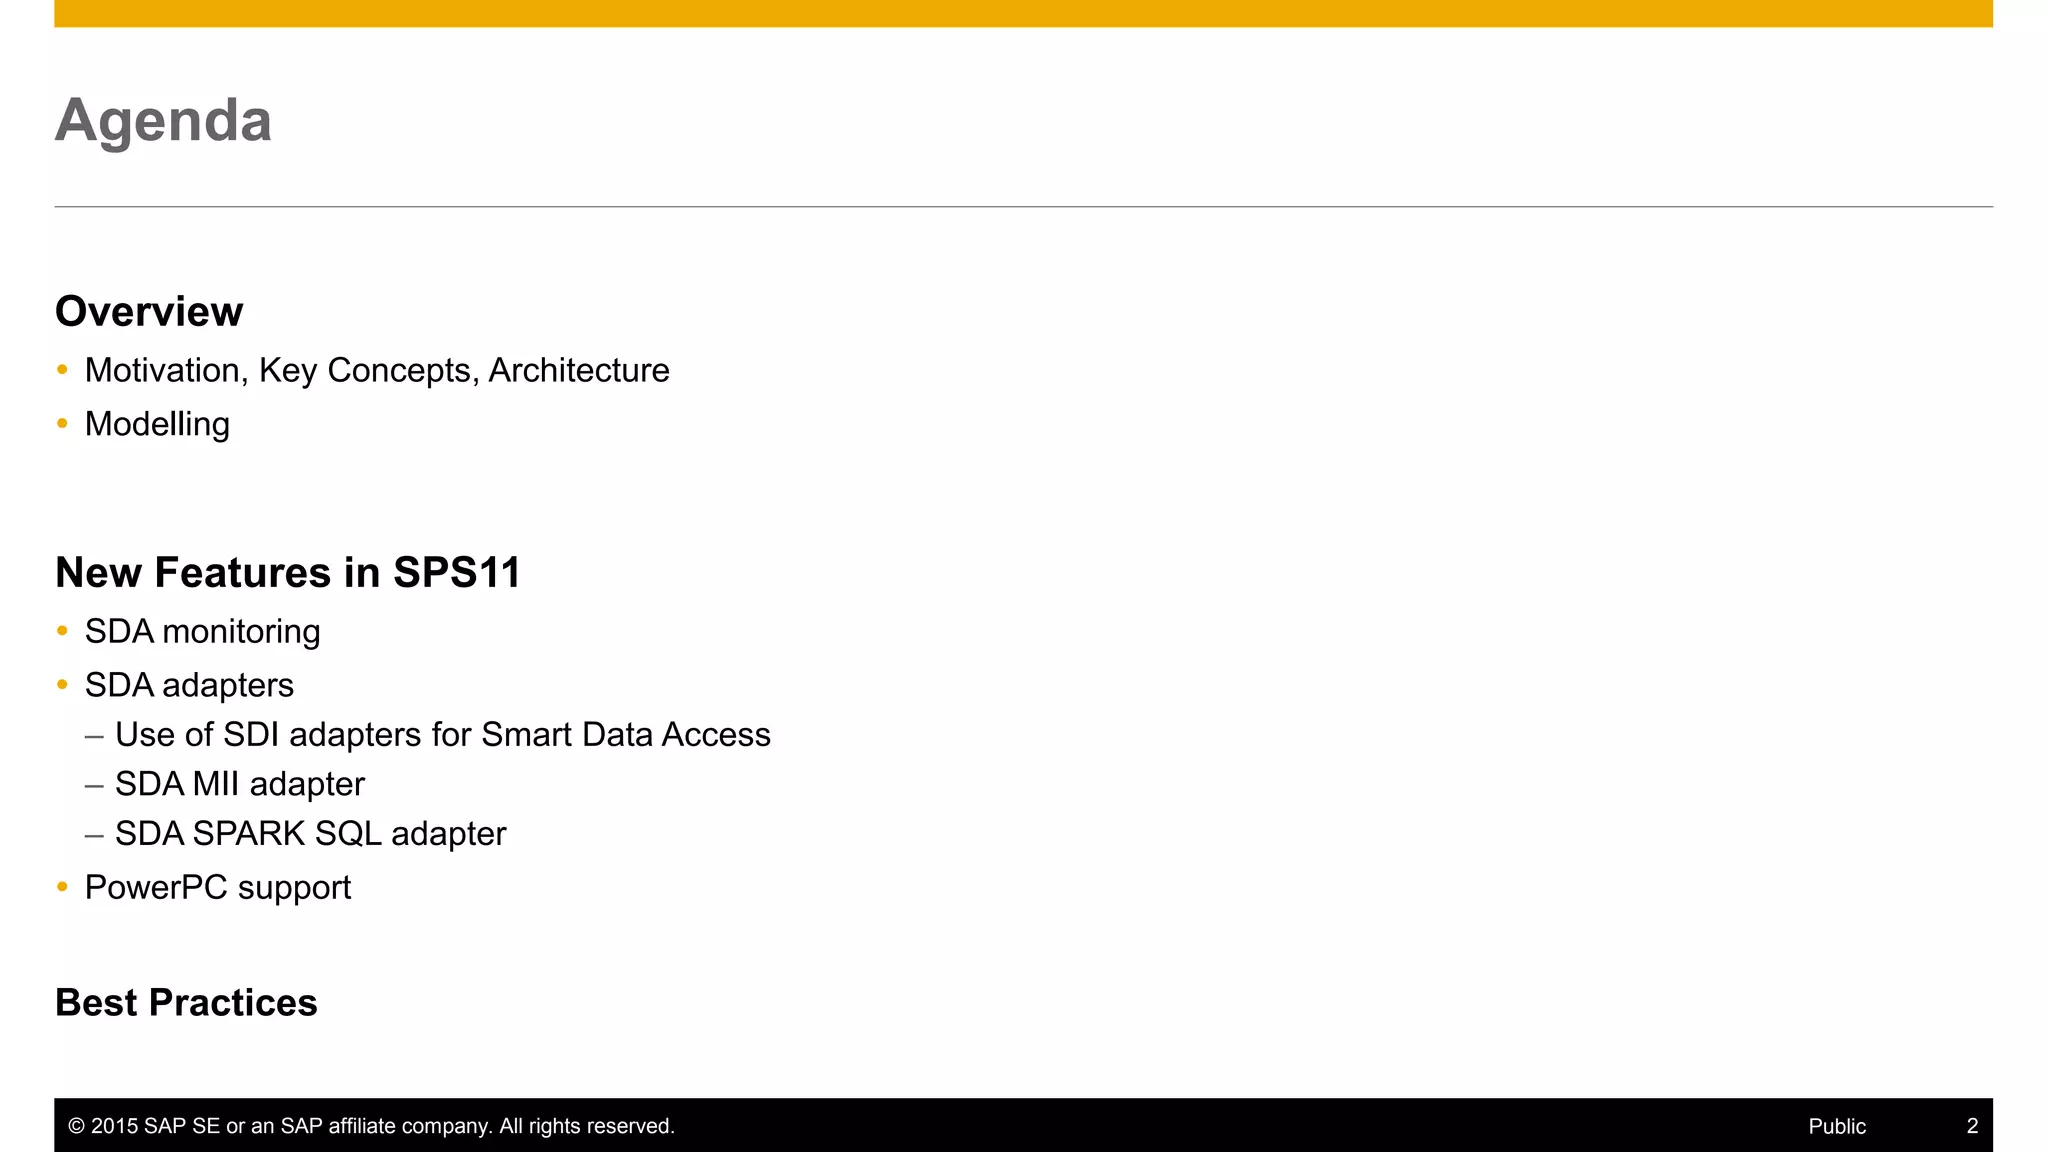
Task: Click the 'Public' label in footer
Action: click(1837, 1126)
